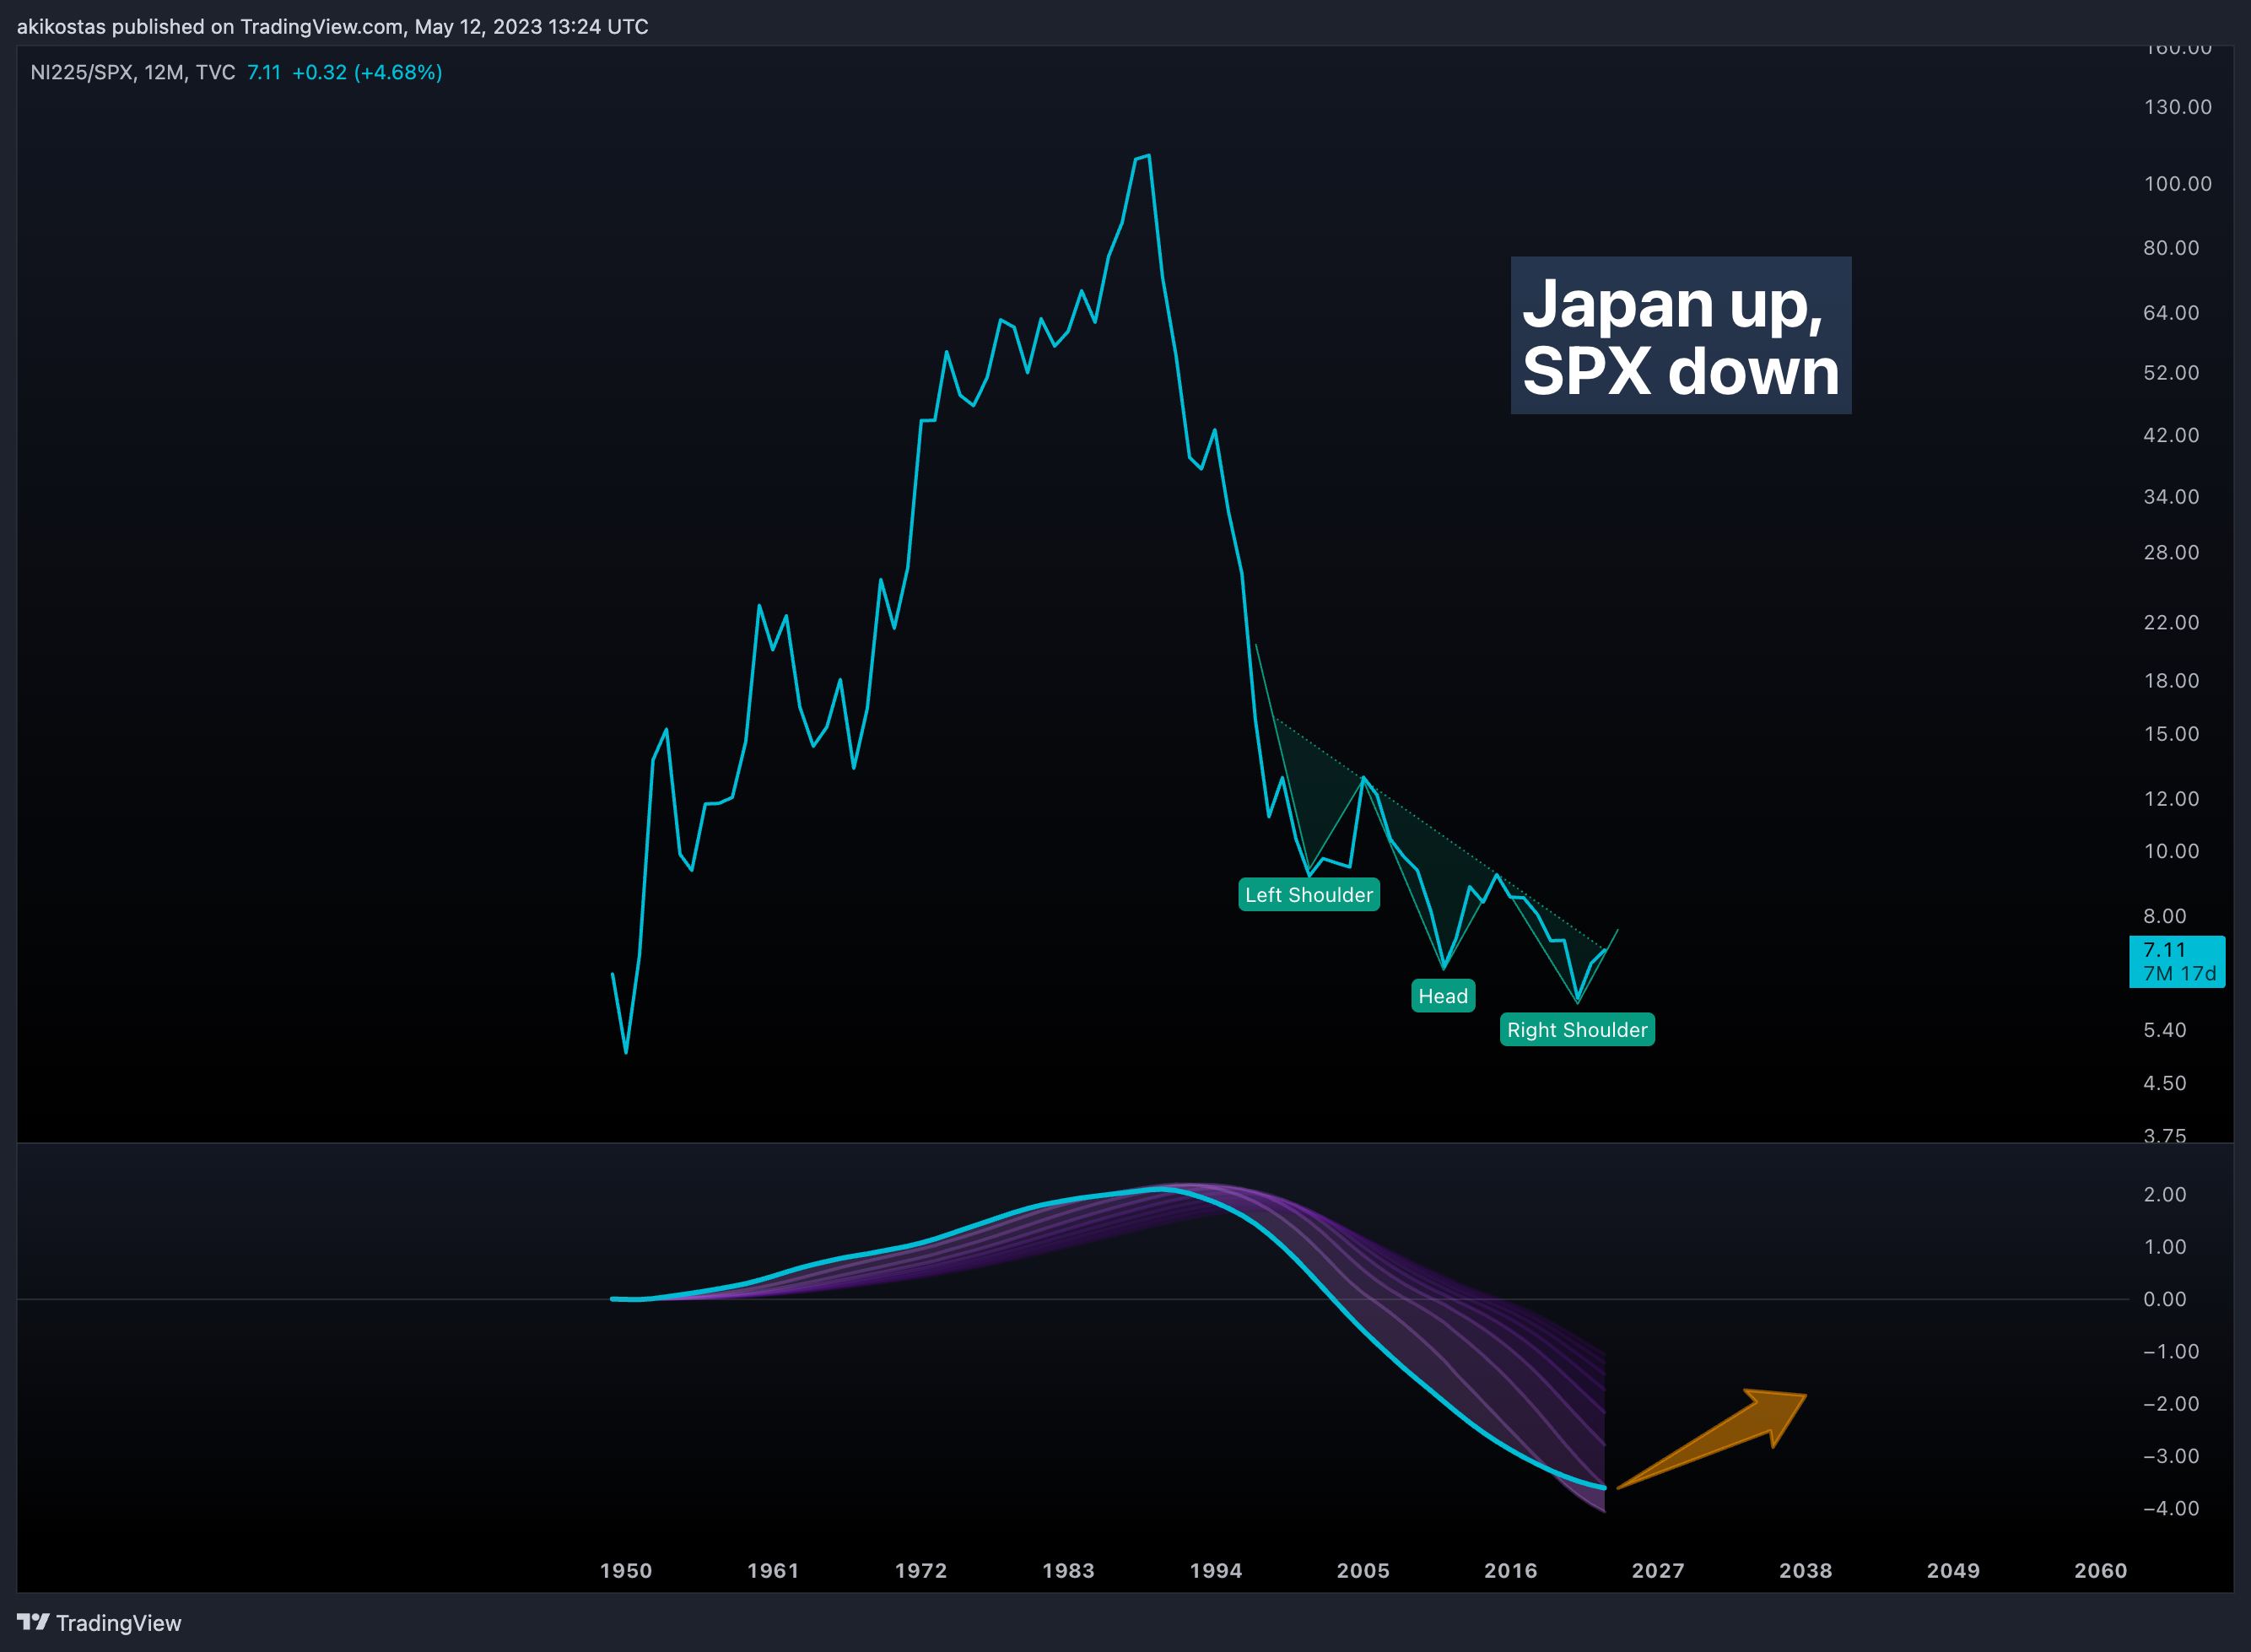Viewport: 2251px width, 1652px height.
Task: Click the 0.00 level on indicator scale
Action: pos(2165,1299)
